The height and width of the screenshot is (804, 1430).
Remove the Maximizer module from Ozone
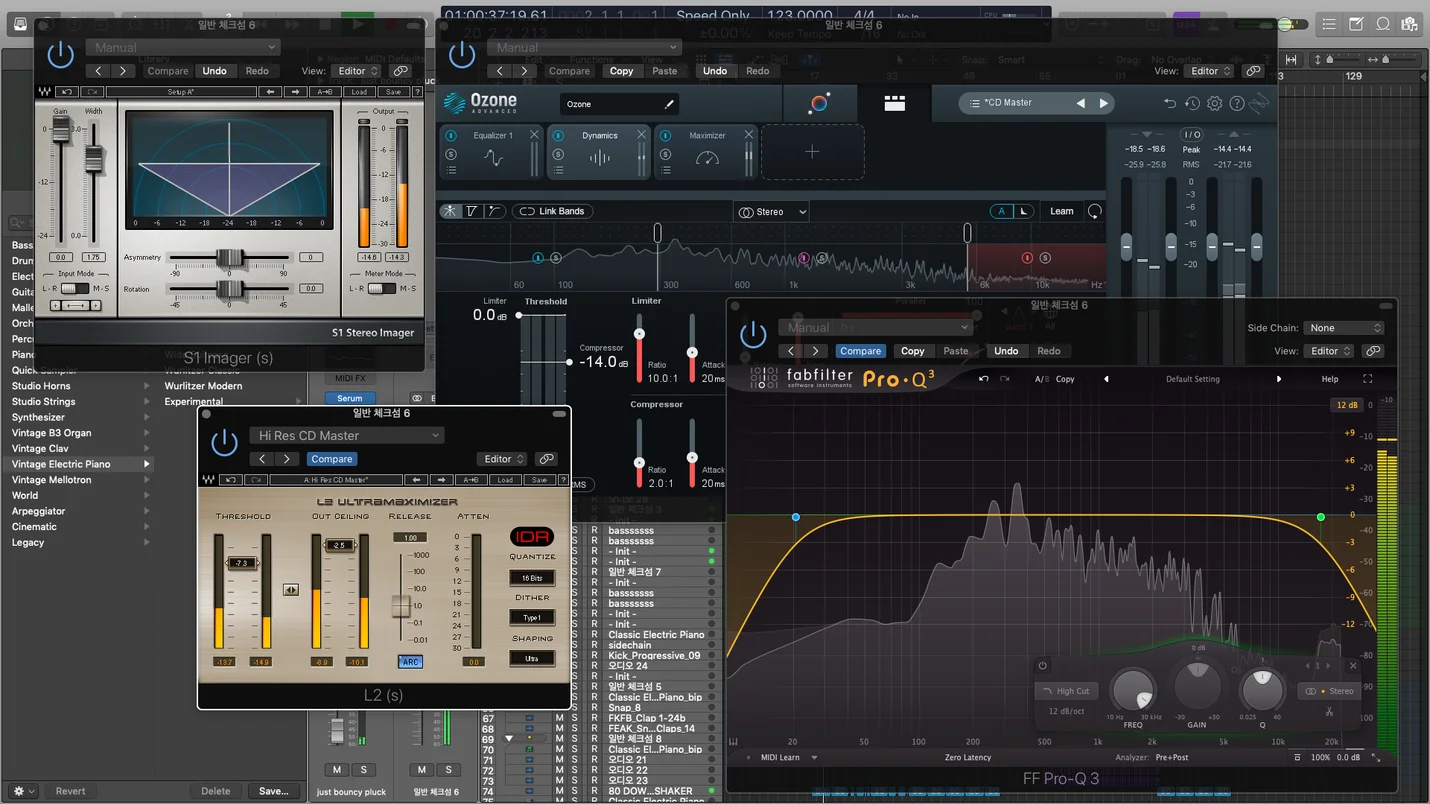click(748, 135)
